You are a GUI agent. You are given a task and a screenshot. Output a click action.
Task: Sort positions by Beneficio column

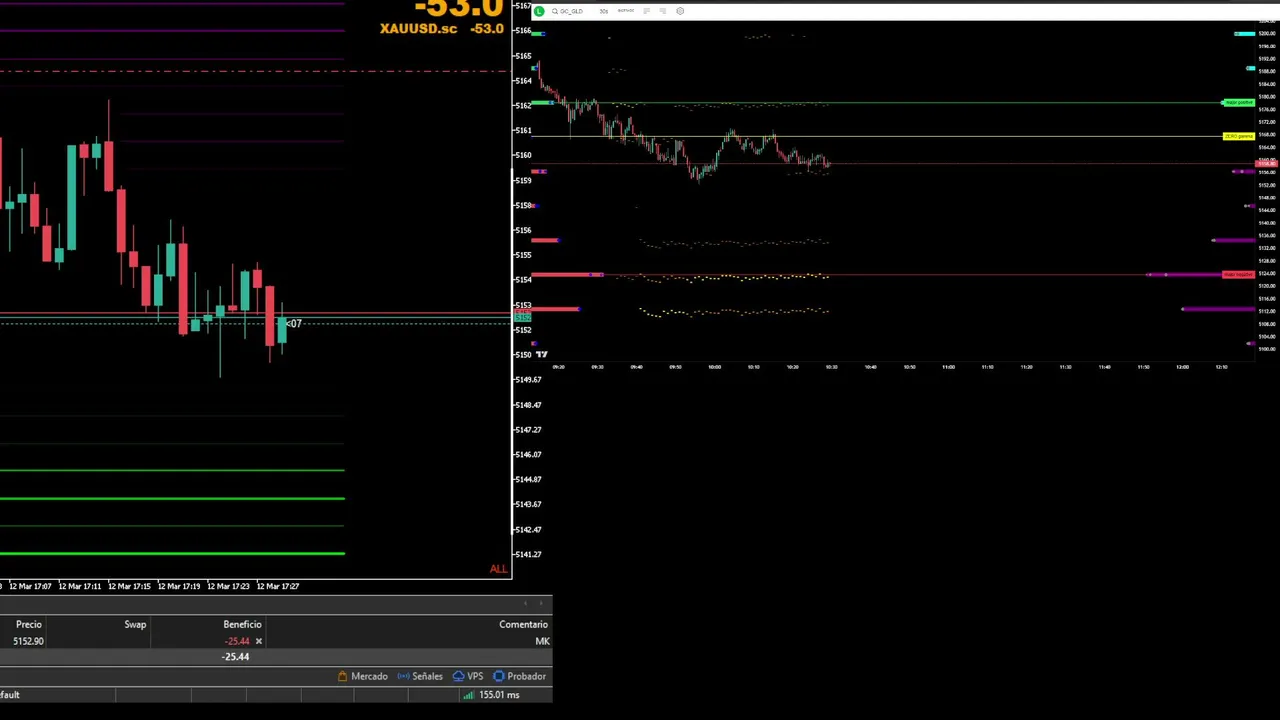pyautogui.click(x=242, y=624)
